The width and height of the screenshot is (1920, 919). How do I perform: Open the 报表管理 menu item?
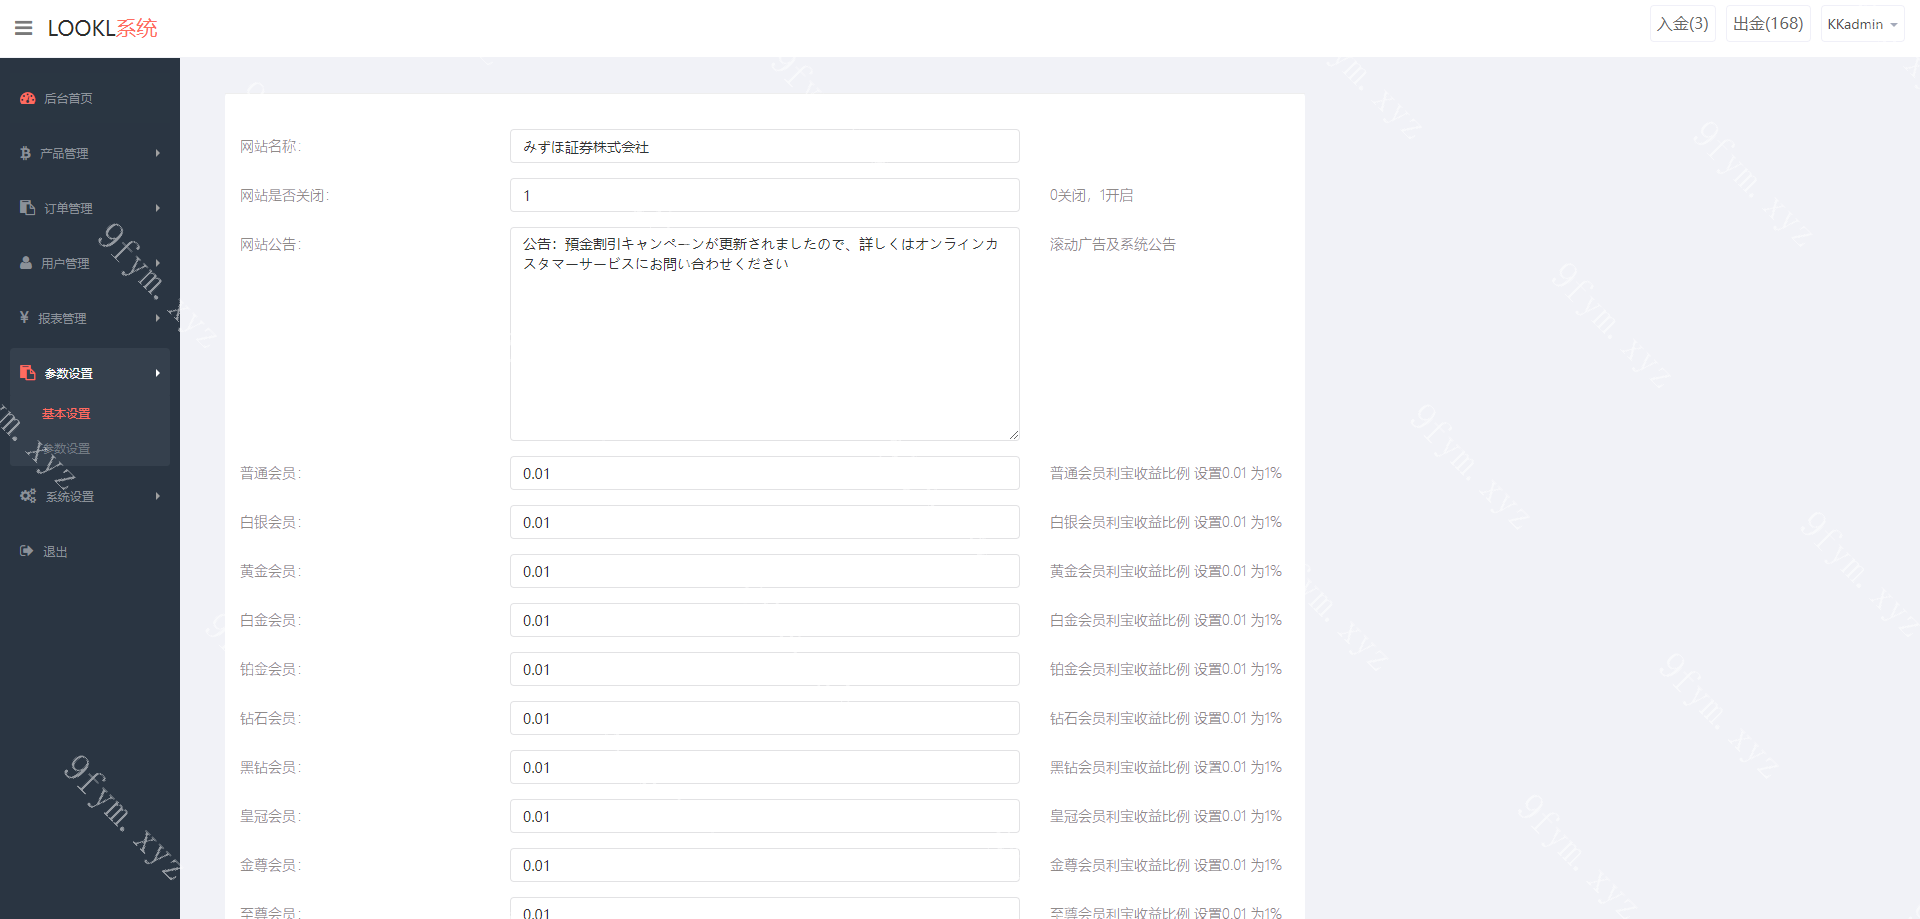point(90,318)
